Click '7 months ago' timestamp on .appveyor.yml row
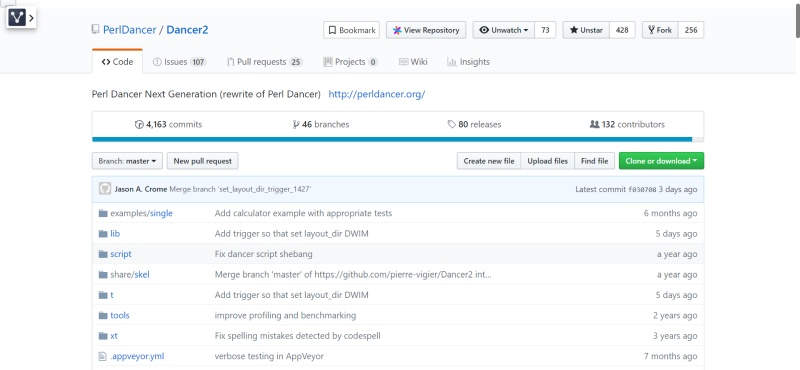The width and height of the screenshot is (800, 370). [x=670, y=356]
